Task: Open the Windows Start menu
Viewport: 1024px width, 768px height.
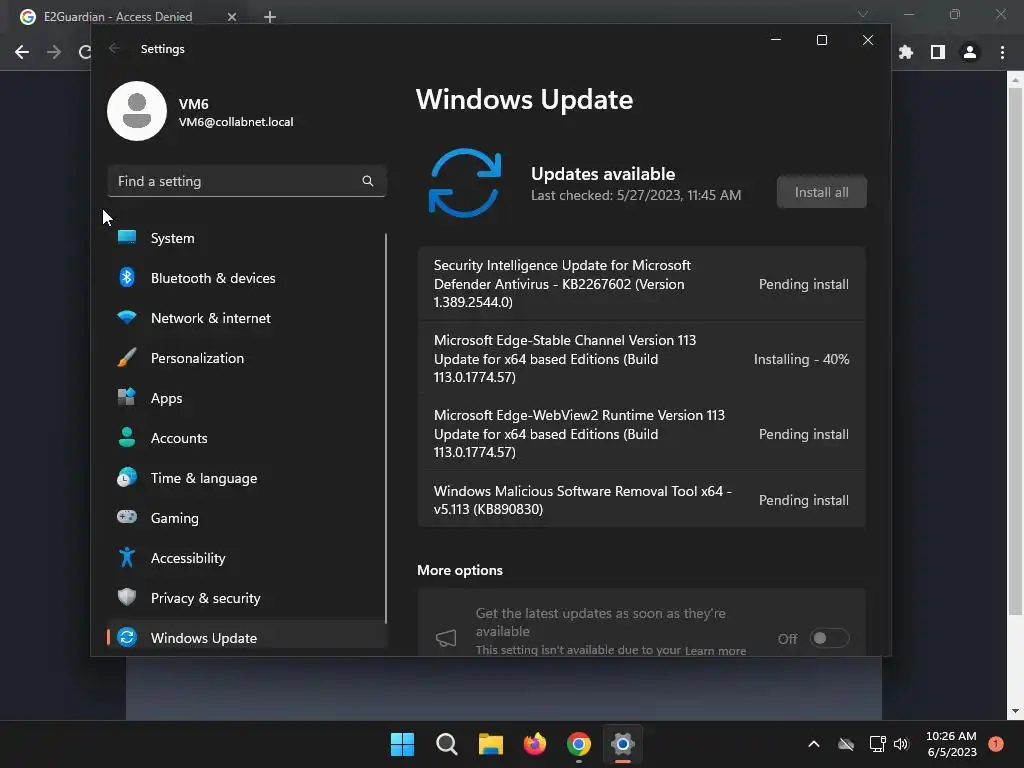Action: click(402, 744)
